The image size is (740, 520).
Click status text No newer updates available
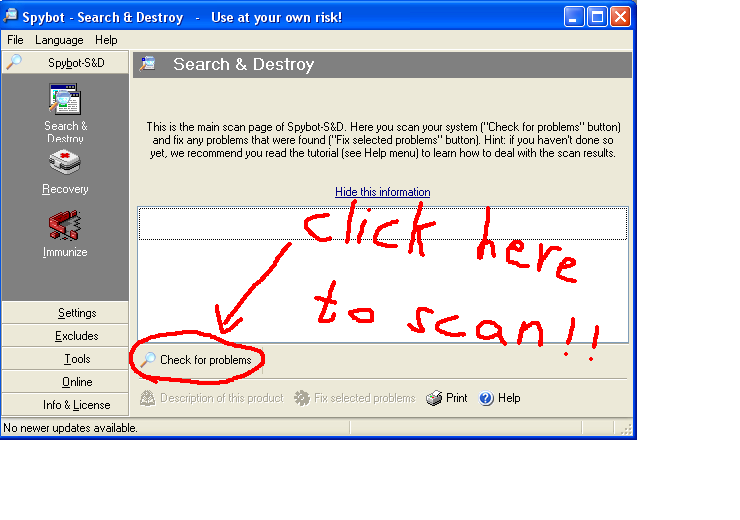(x=70, y=428)
